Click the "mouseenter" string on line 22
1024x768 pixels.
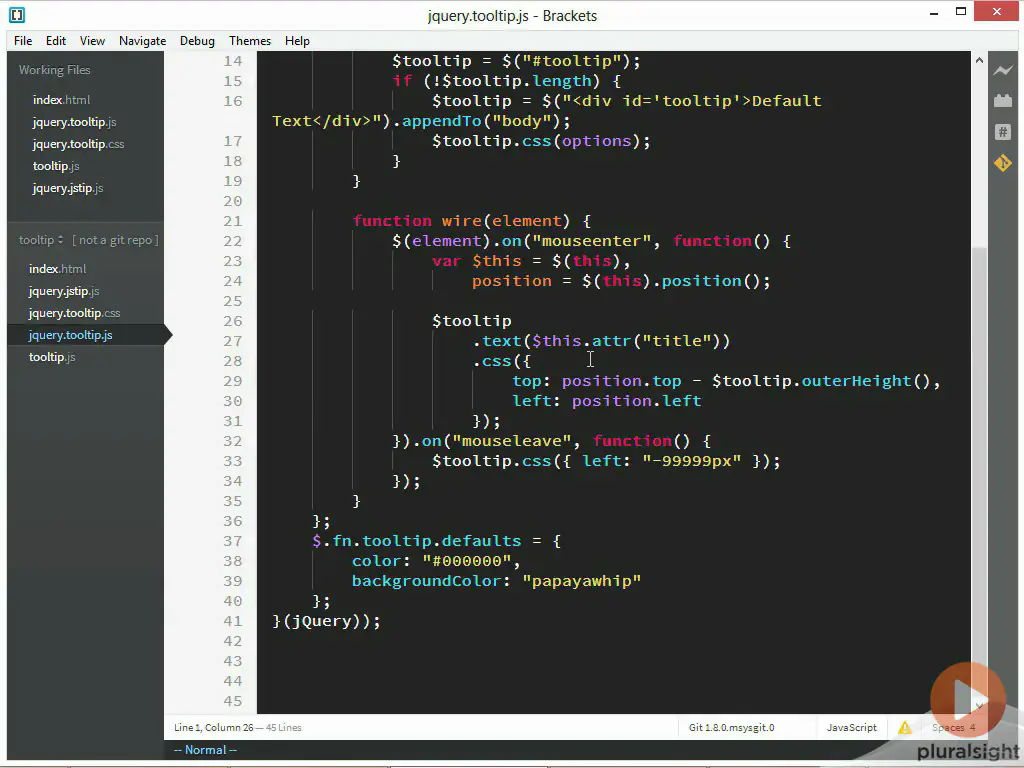click(591, 241)
